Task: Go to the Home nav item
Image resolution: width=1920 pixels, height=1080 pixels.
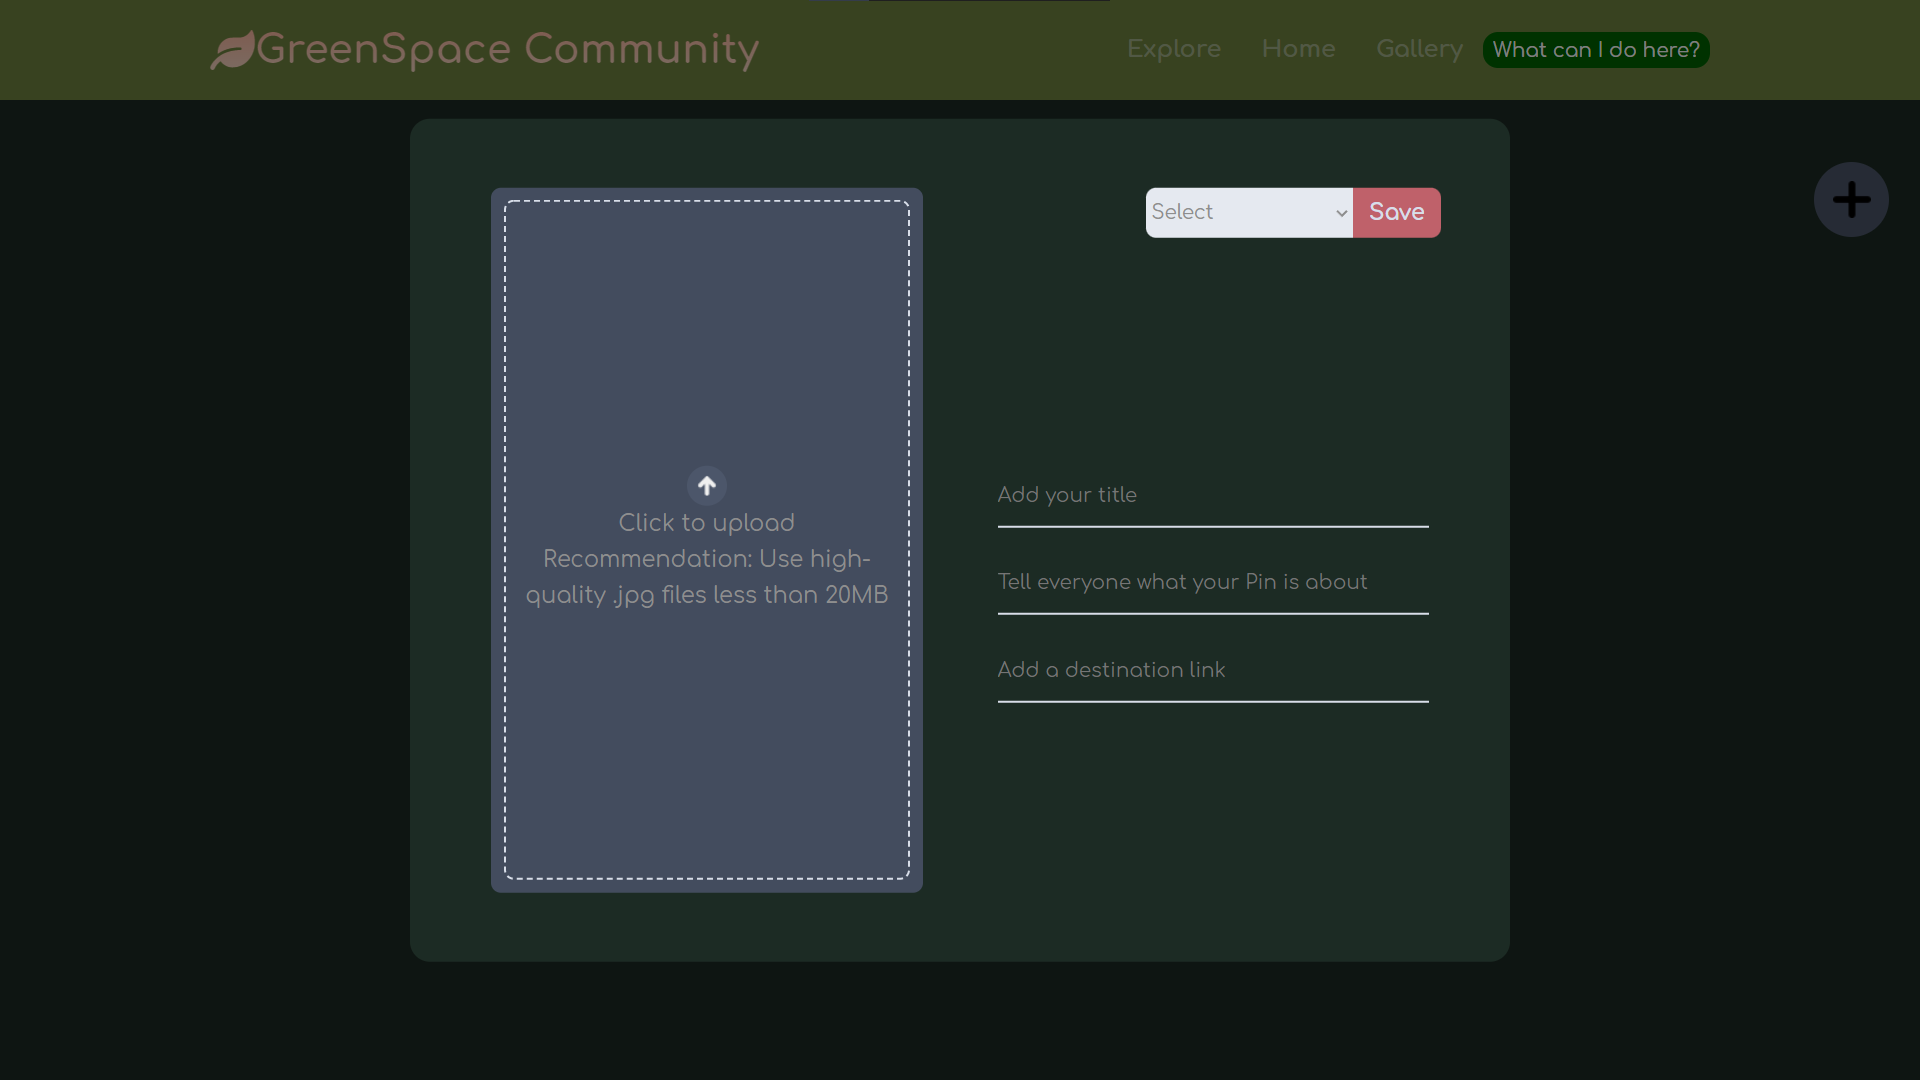Action: pos(1298,49)
